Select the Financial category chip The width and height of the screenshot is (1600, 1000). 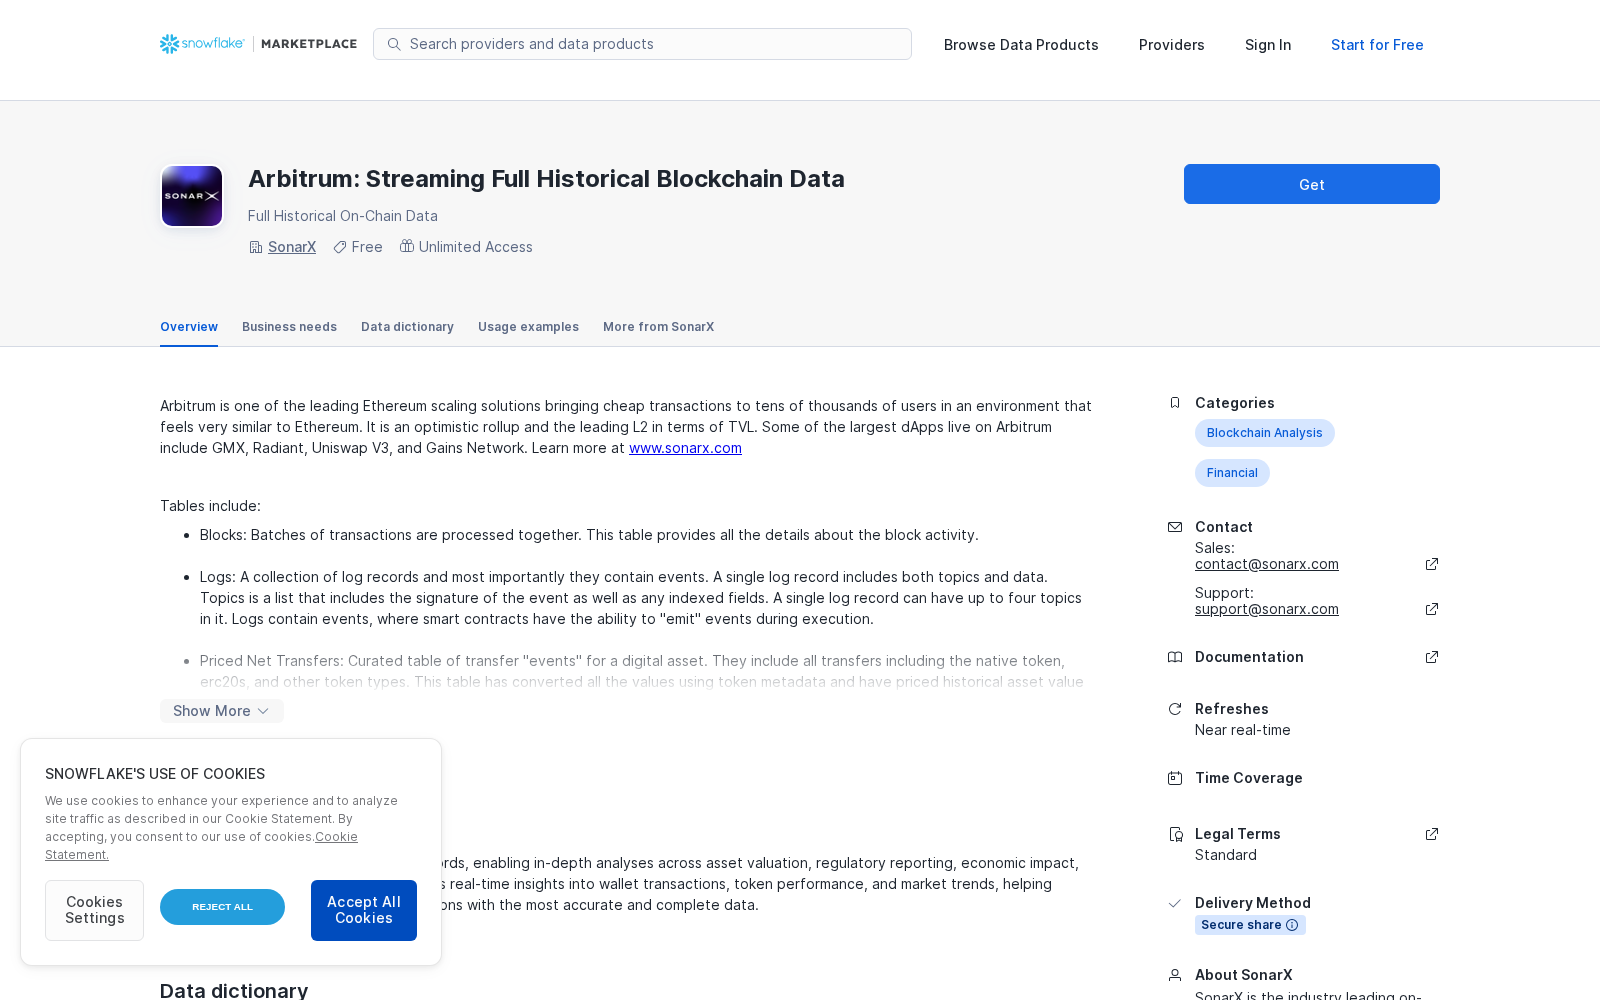tap(1232, 473)
